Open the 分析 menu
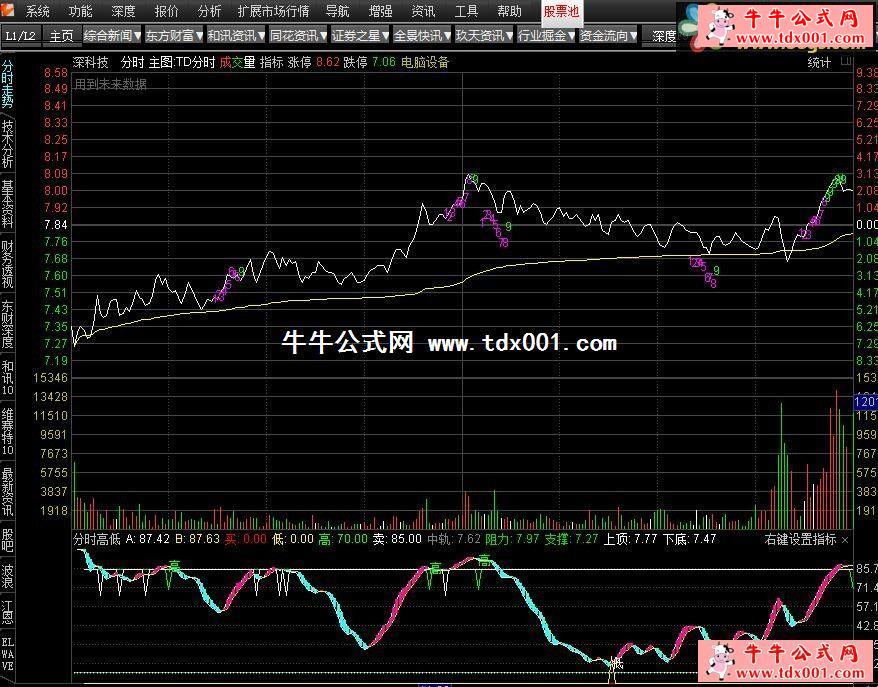The width and height of the screenshot is (878, 687). click(209, 11)
